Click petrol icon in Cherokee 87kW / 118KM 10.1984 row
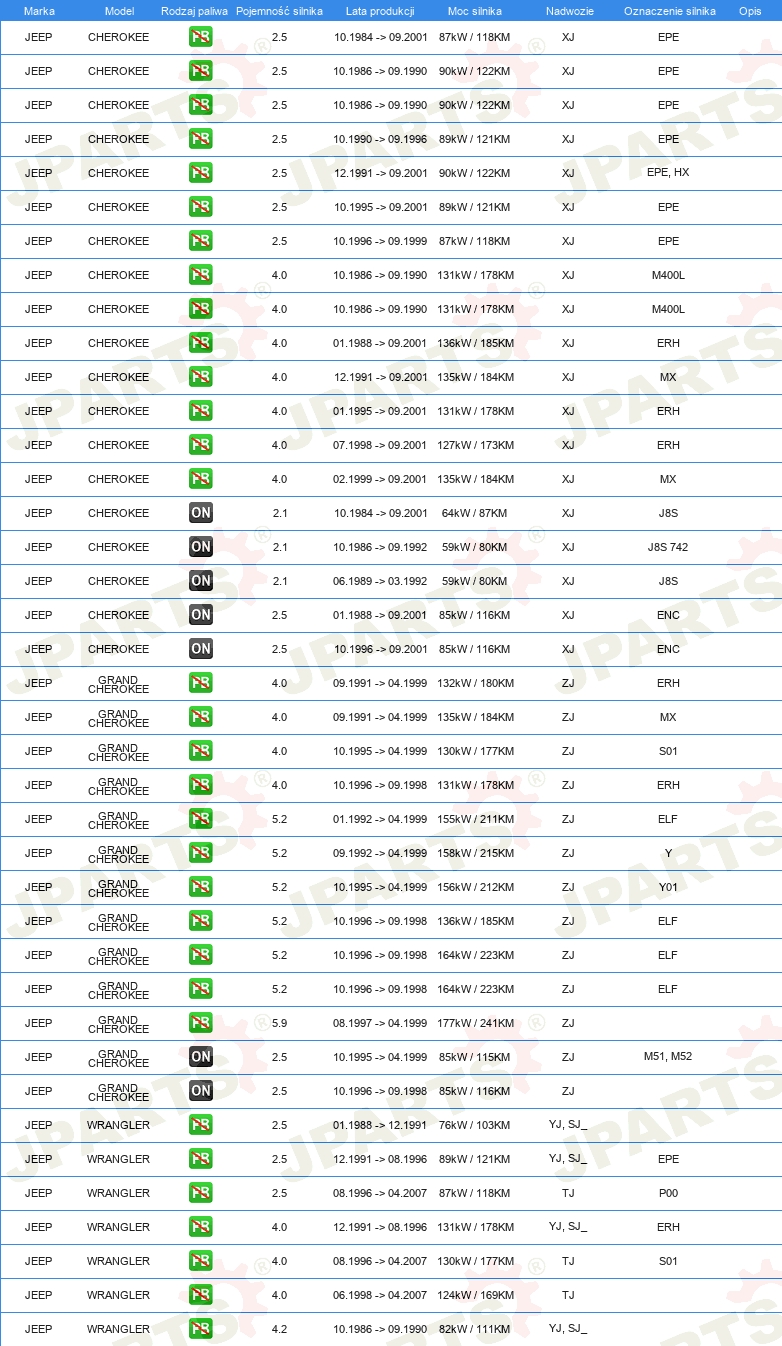Screen dimensions: 782x1346 tap(201, 37)
